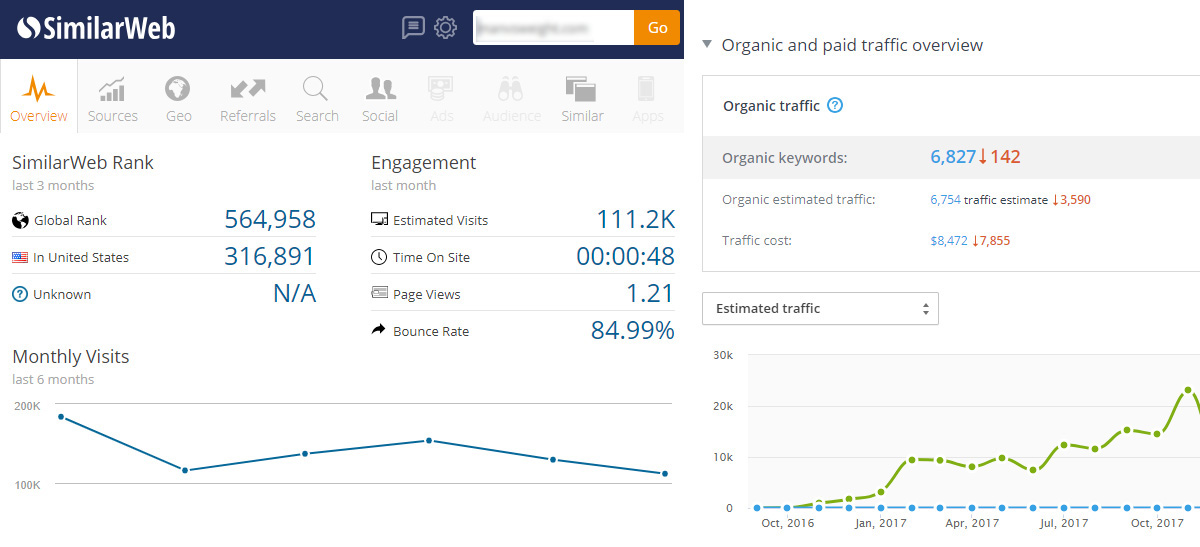
Task: Click the Traffic cost label
Action: (757, 241)
